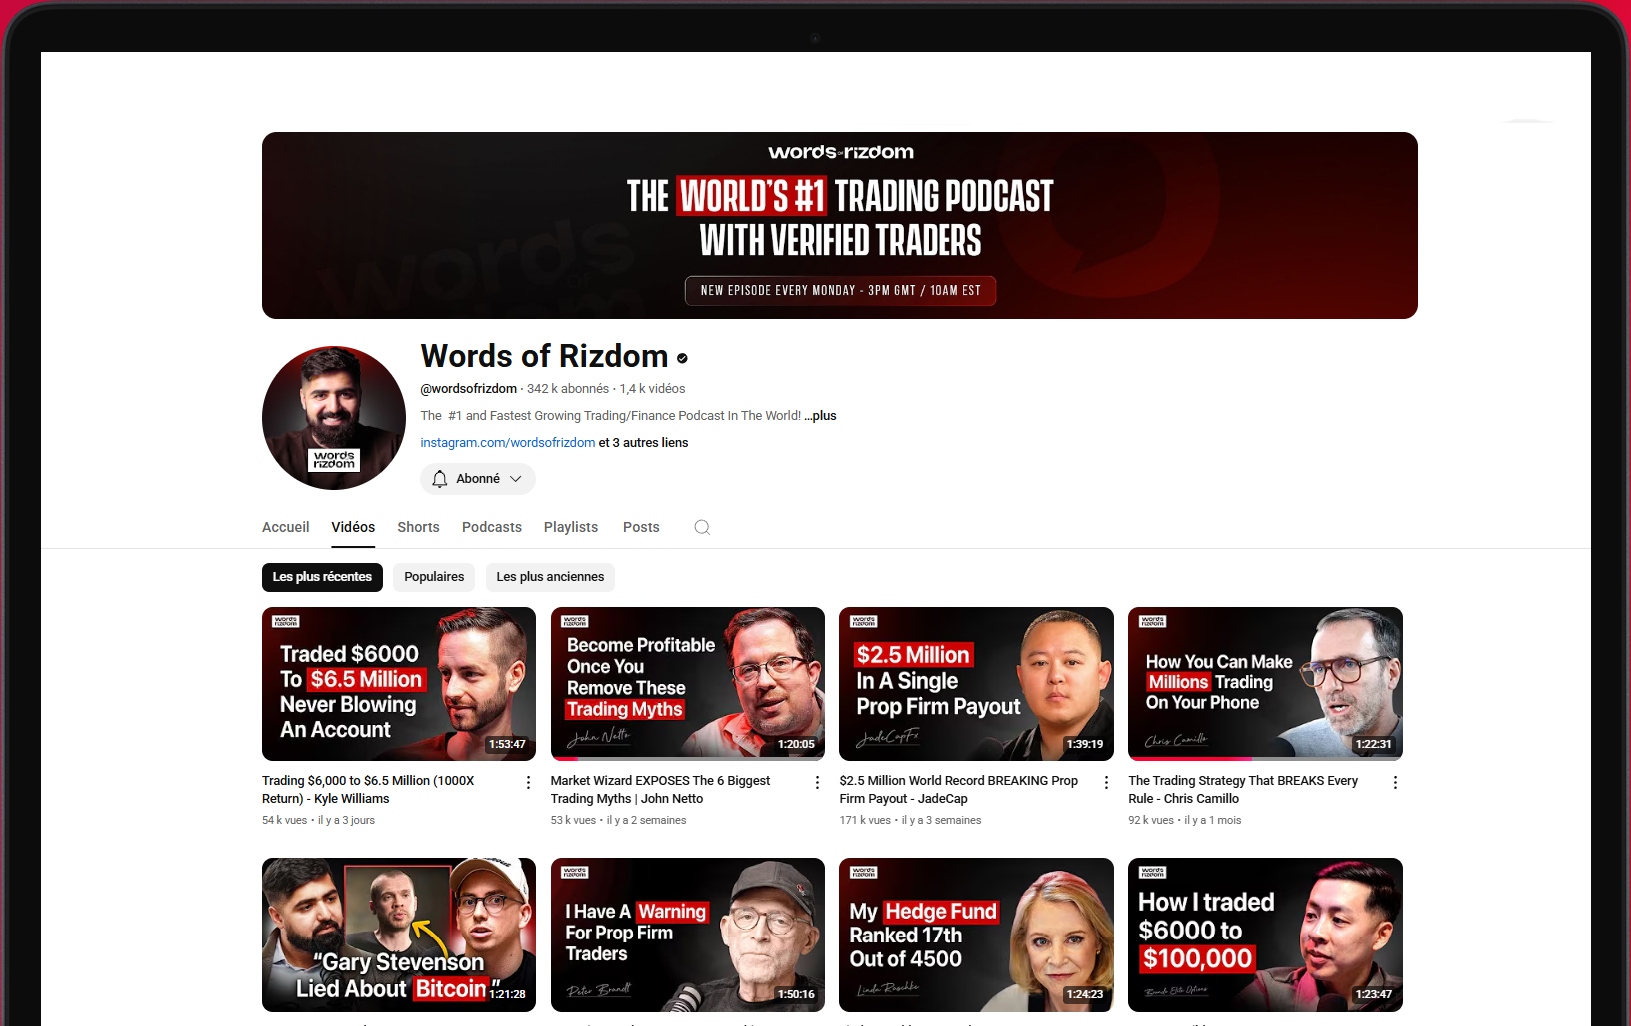Open options menu for Kyle Williams video

[x=528, y=783]
